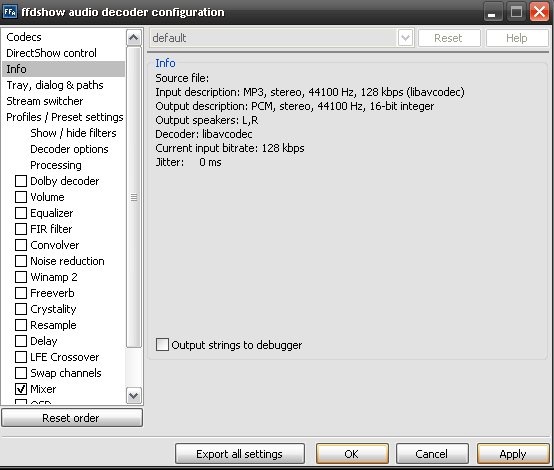Enable the Swap channels checkbox
The image size is (554, 470).
[x=21, y=373]
